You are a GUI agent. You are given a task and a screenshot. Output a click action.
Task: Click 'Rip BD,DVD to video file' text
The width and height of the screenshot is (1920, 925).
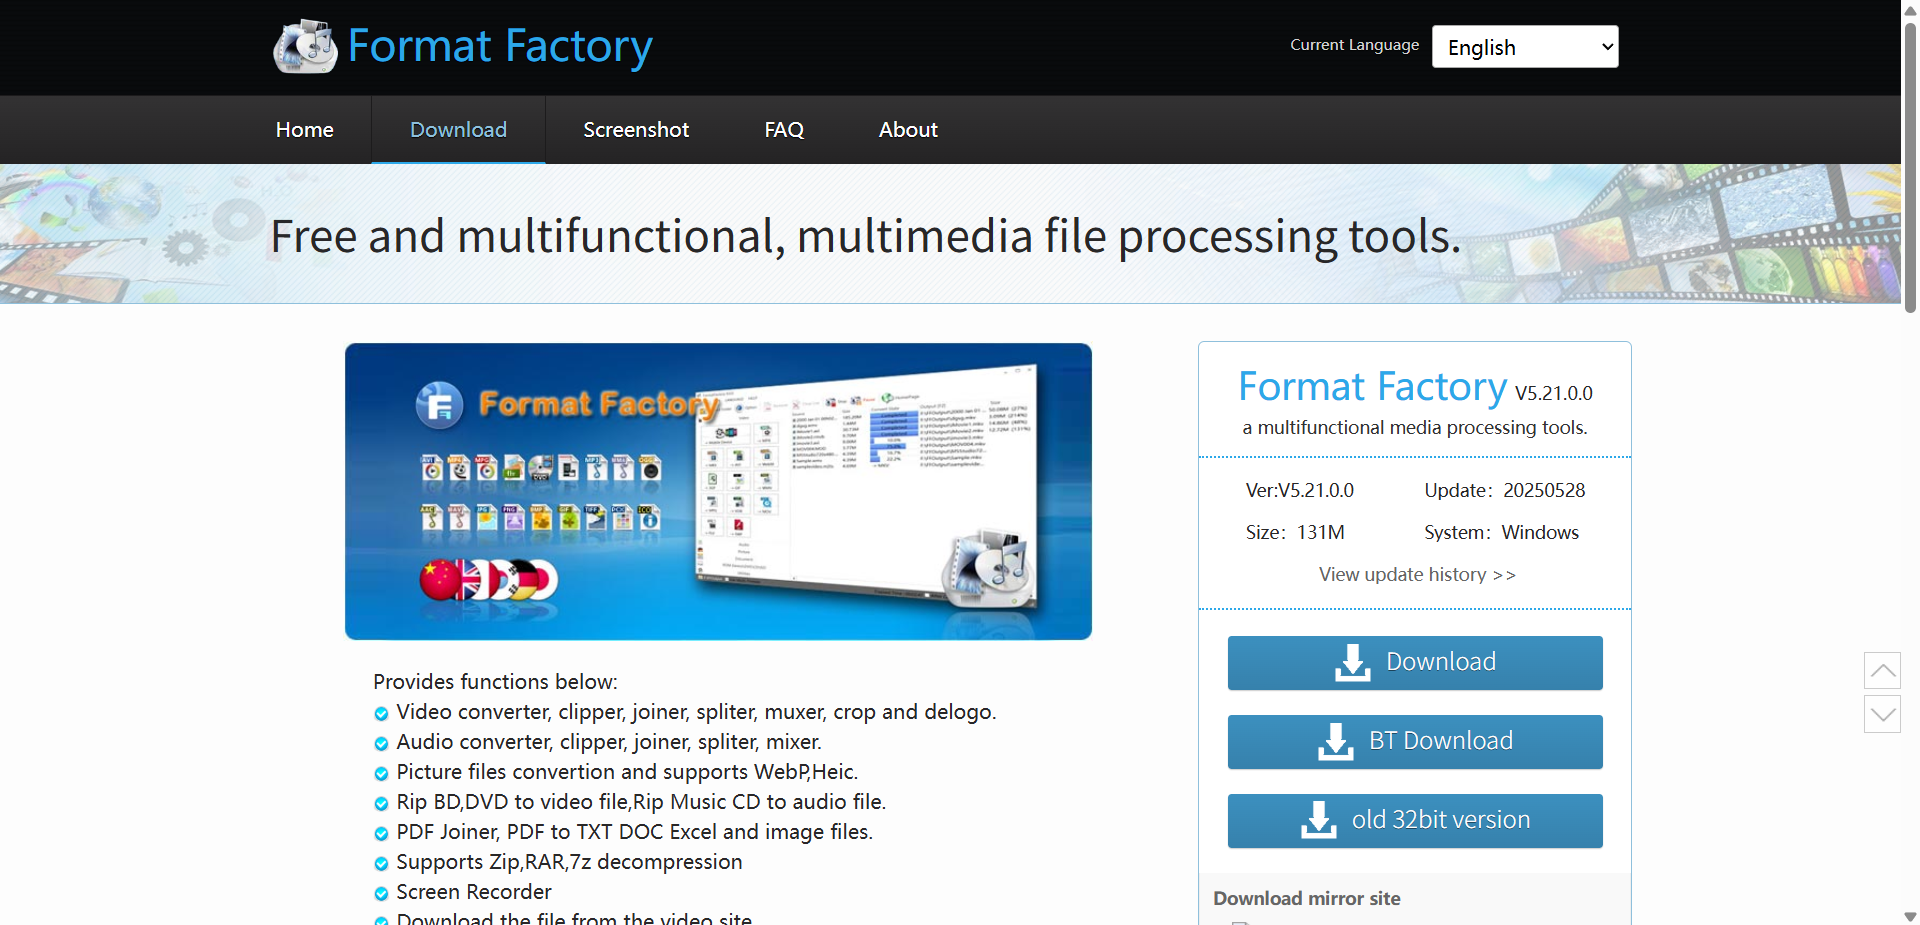[641, 802]
